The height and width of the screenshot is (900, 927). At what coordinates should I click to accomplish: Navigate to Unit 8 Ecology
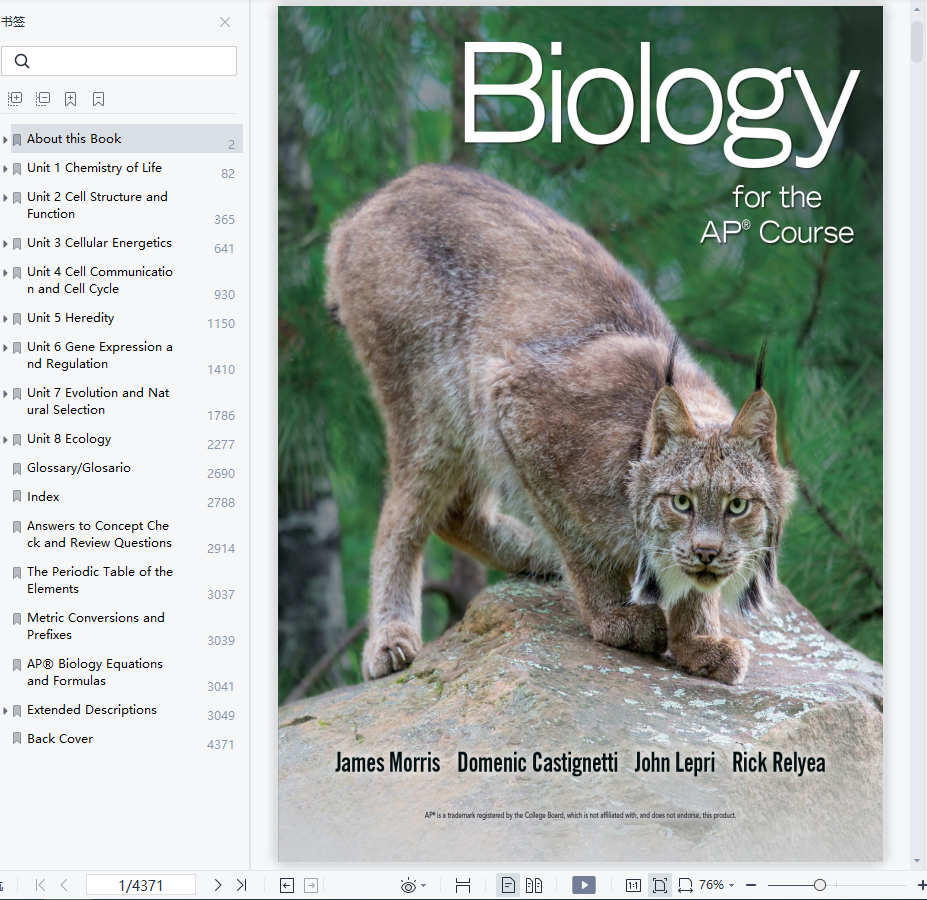tap(69, 439)
